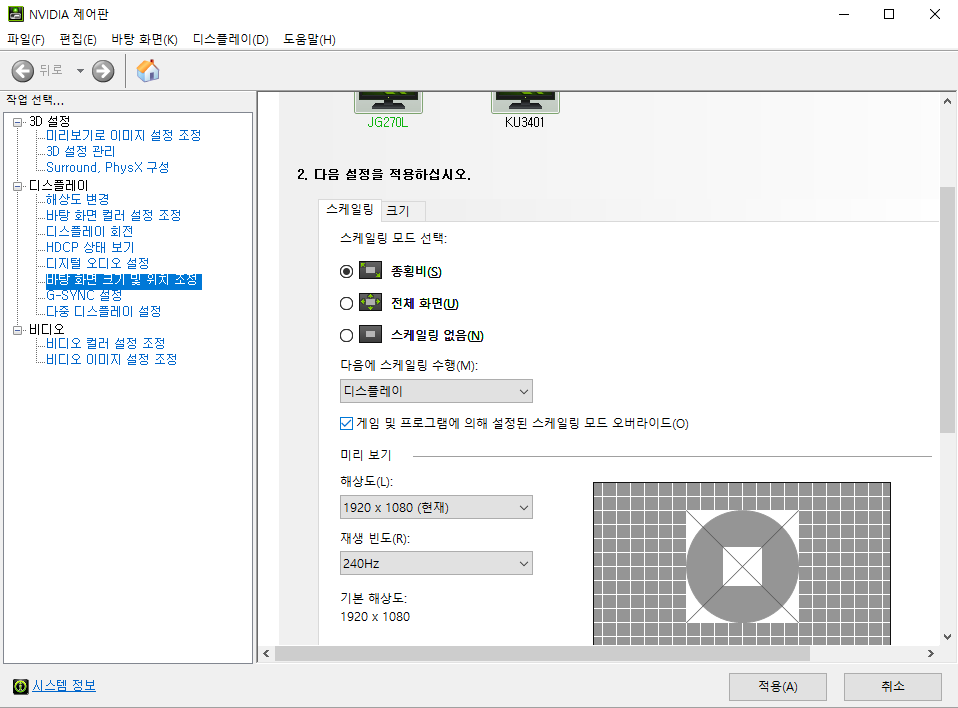Image resolution: width=958 pixels, height=708 pixels.
Task: Switch to the 스케일링 tab
Action: (x=350, y=210)
